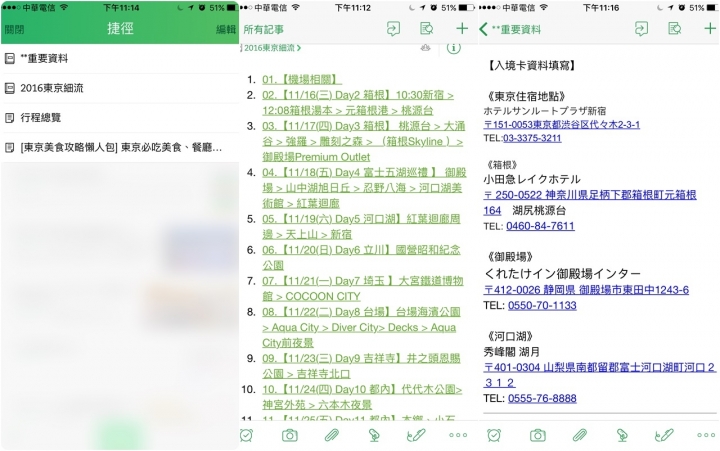Open the note info (i) icon

coord(454,48)
